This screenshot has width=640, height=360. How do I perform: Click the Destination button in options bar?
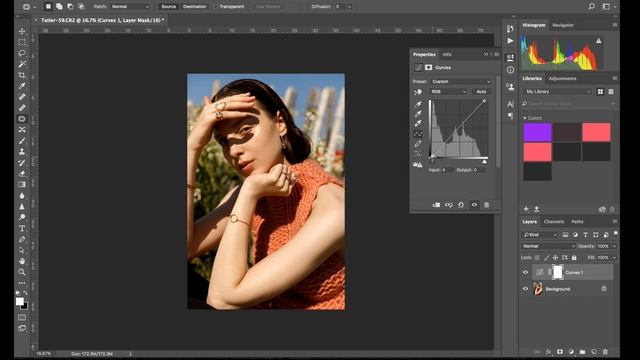(x=195, y=7)
